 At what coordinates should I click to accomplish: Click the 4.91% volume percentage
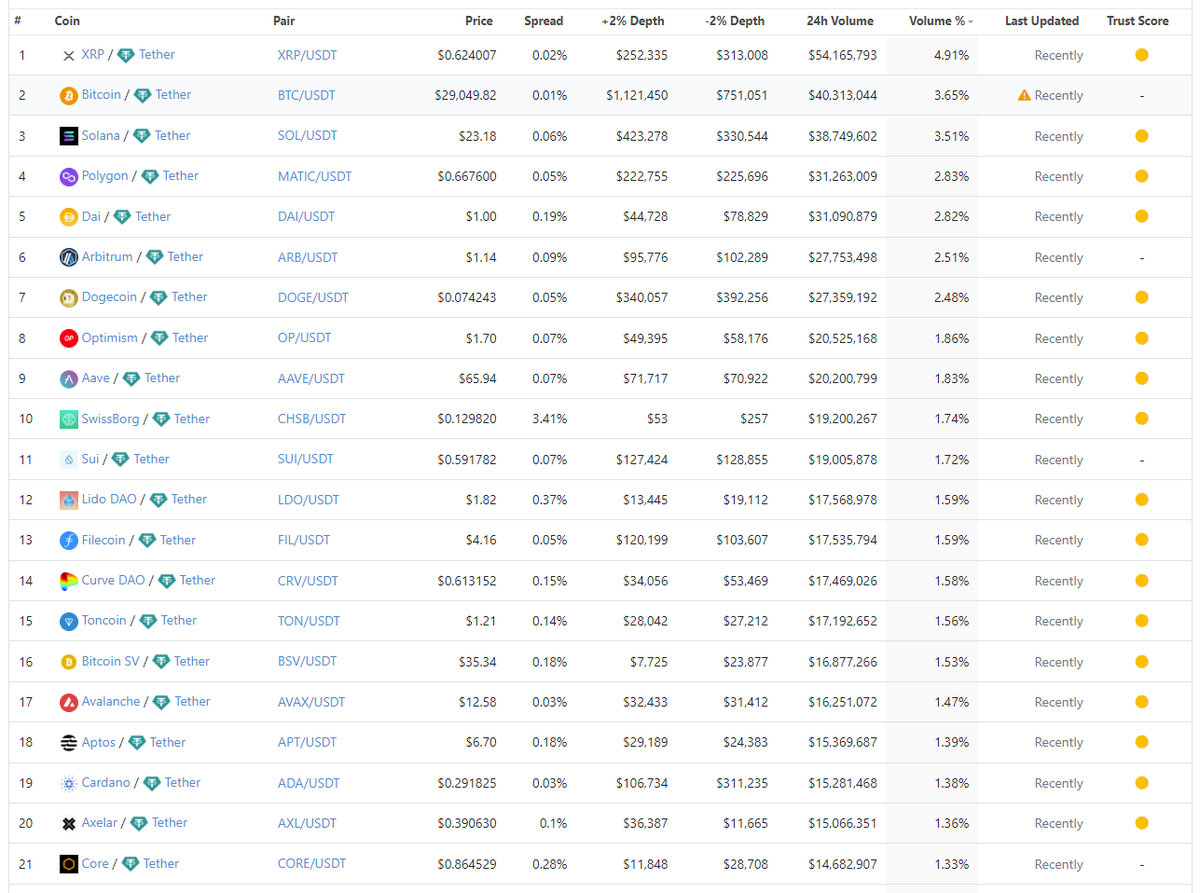[x=951, y=55]
